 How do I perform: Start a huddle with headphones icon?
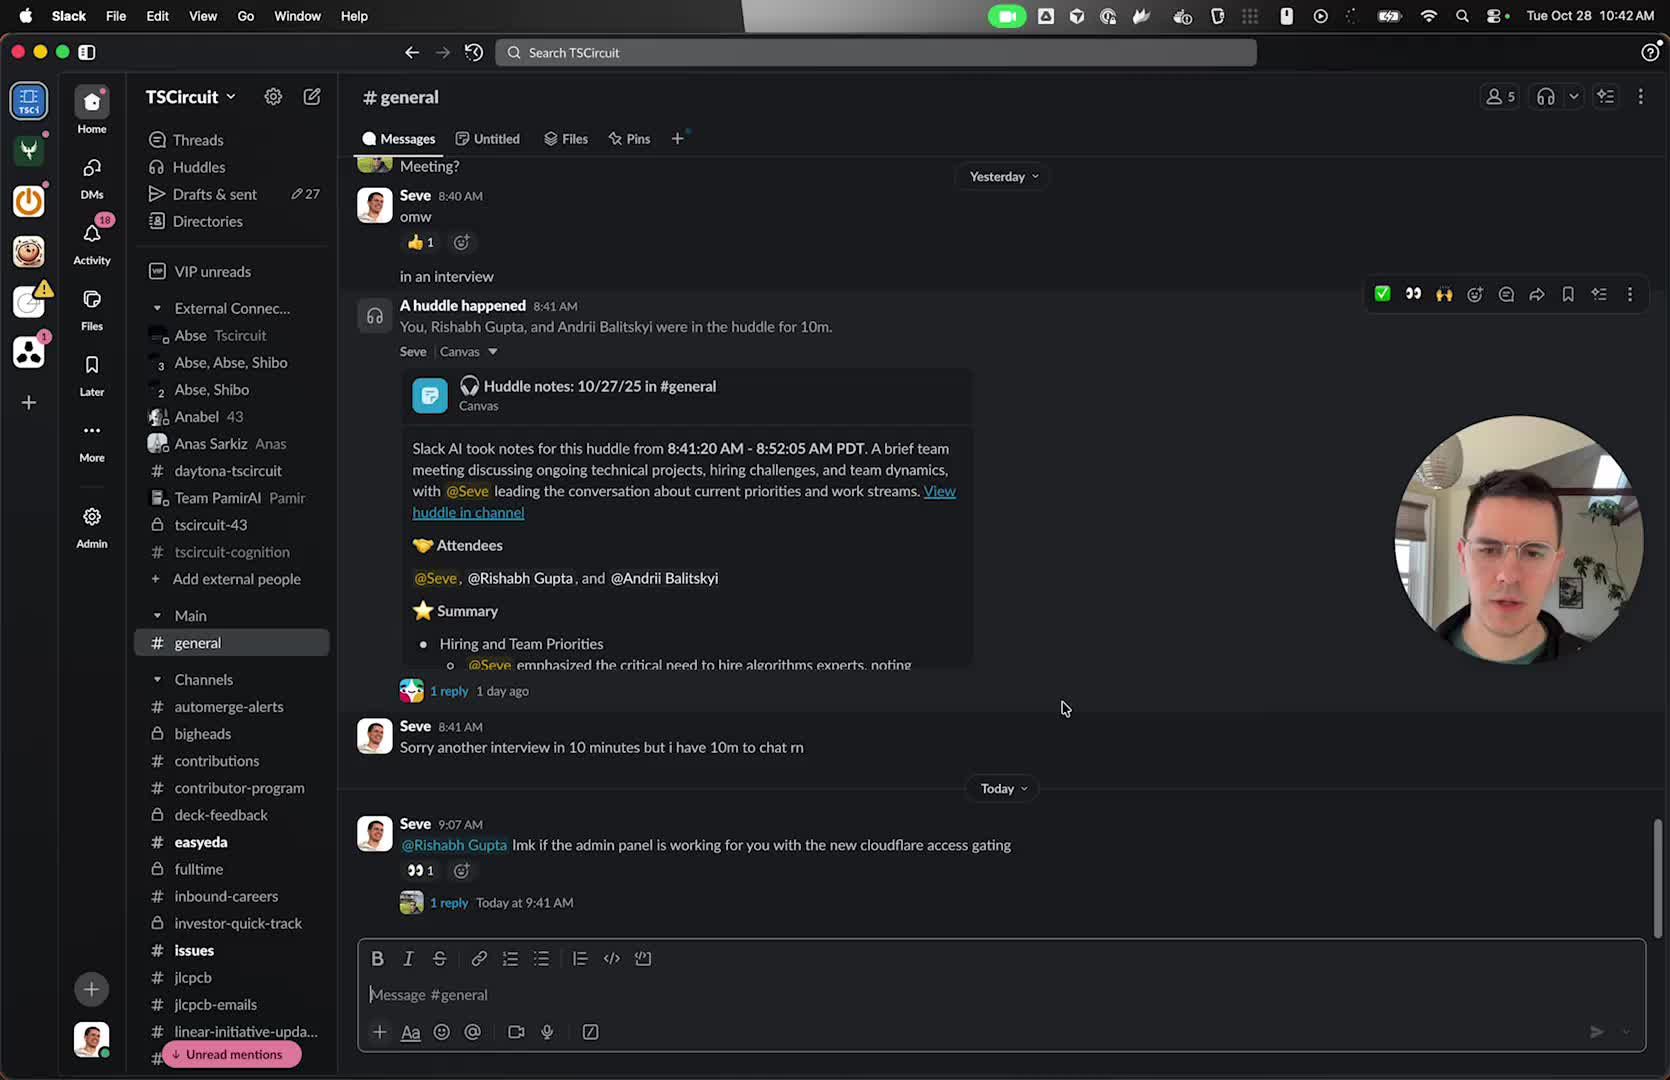(x=1545, y=97)
